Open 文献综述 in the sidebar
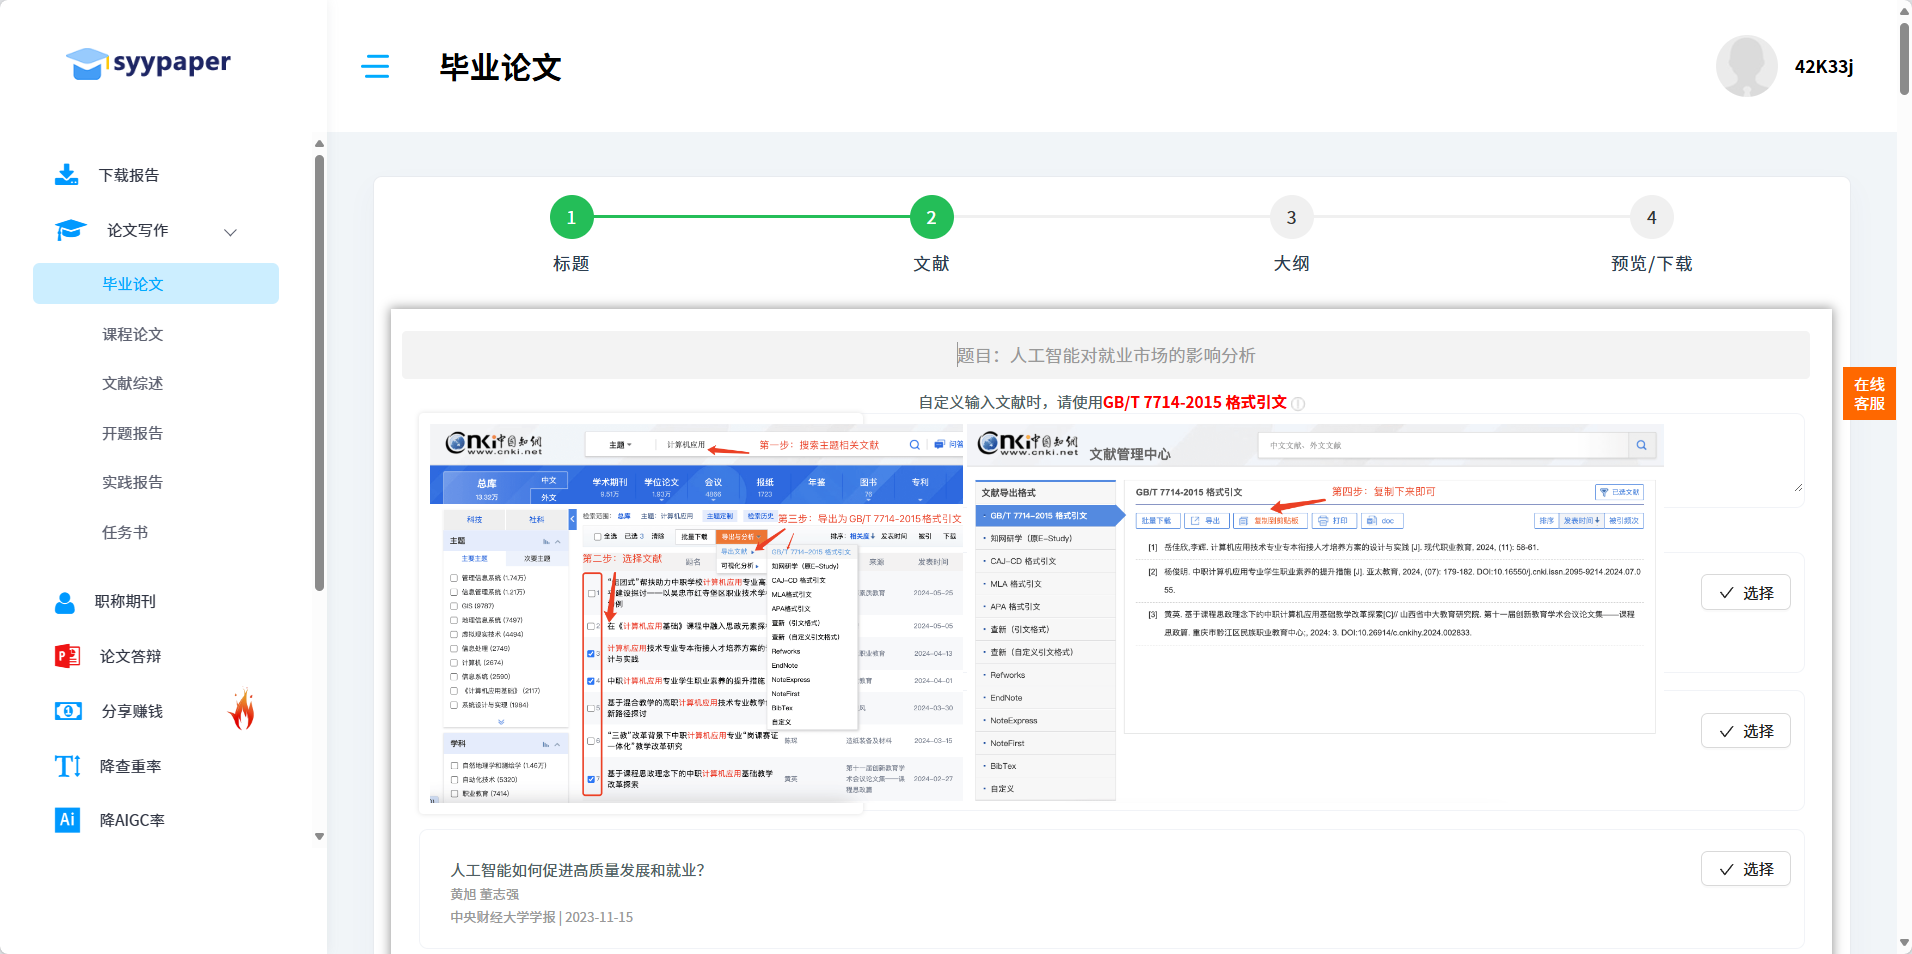Image resolution: width=1912 pixels, height=954 pixels. click(x=133, y=383)
